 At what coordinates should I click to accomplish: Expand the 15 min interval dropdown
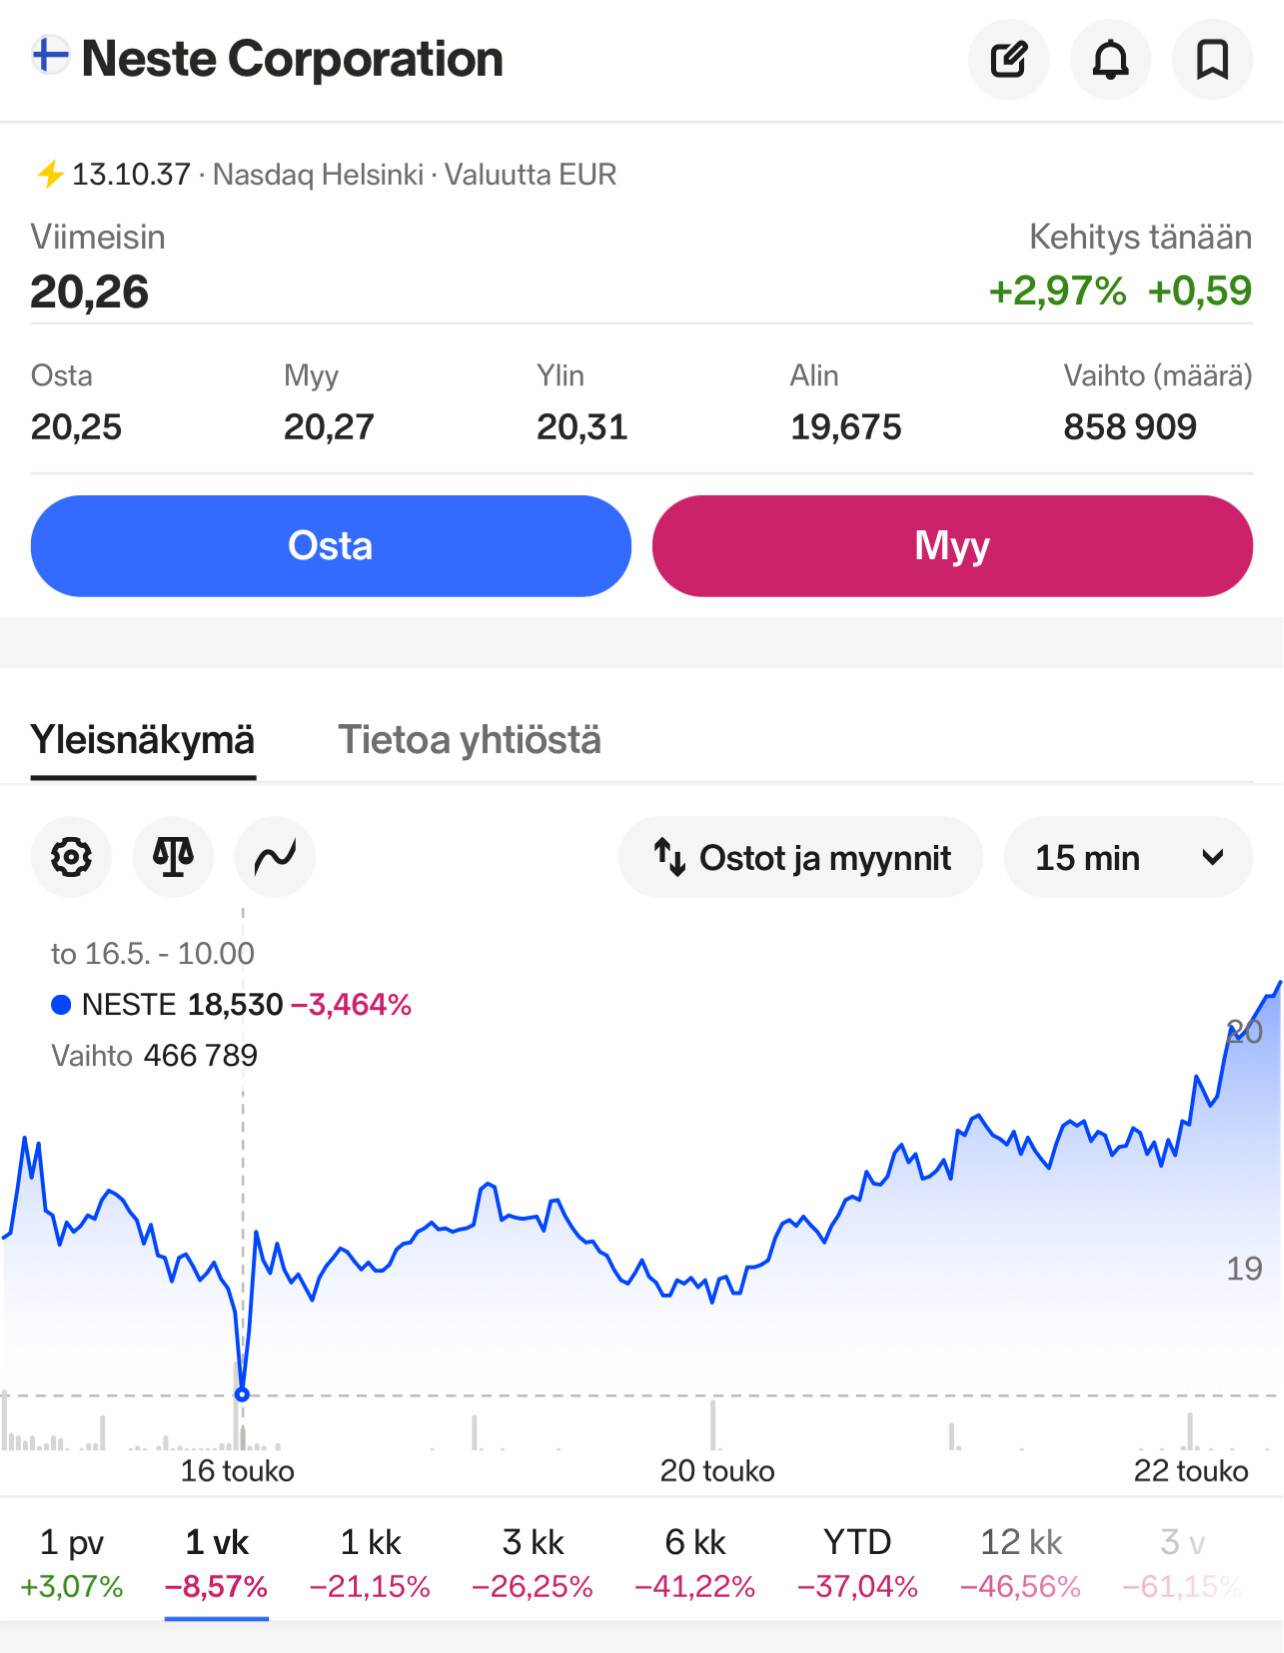coord(1128,857)
